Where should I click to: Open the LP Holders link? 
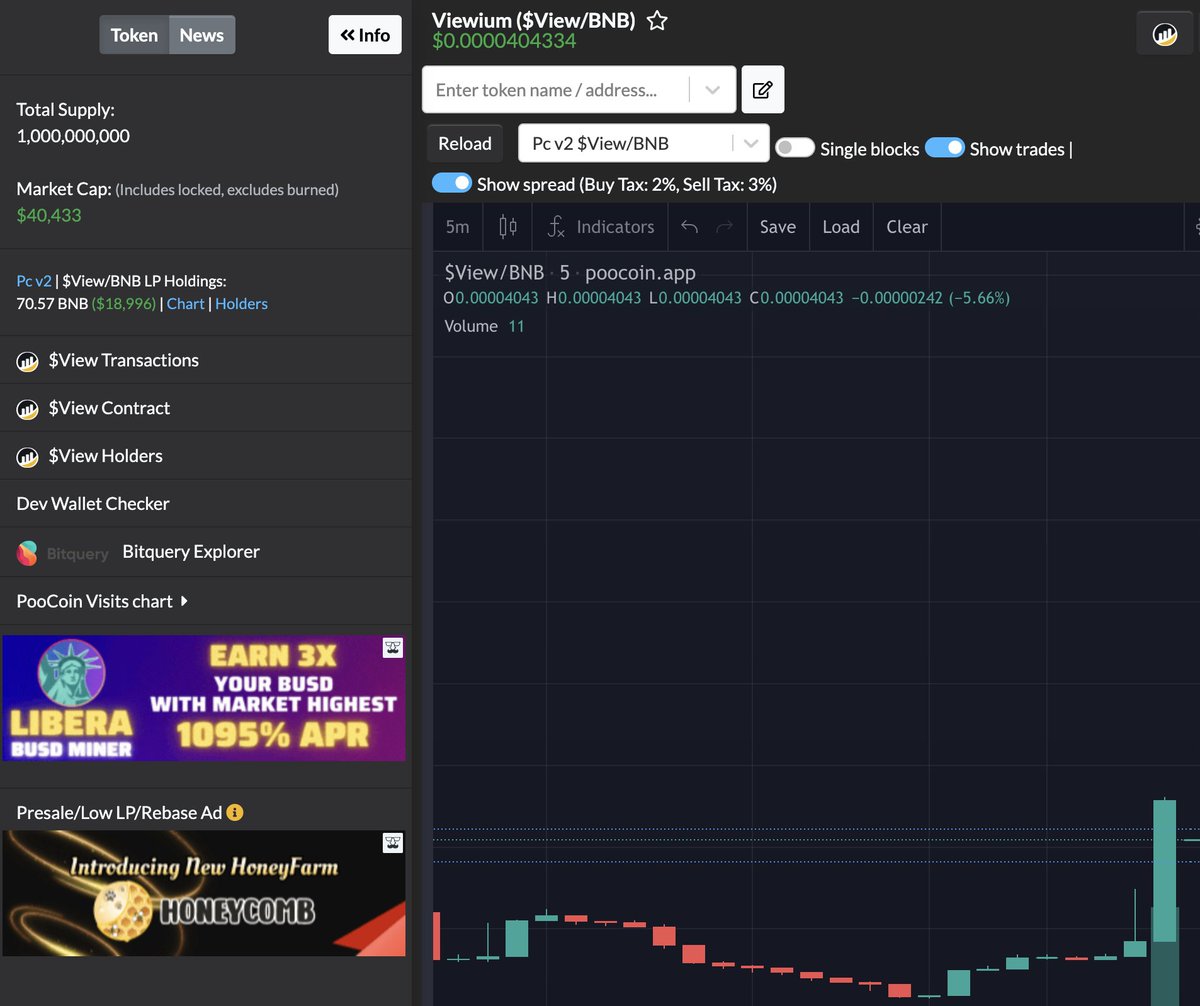point(241,303)
